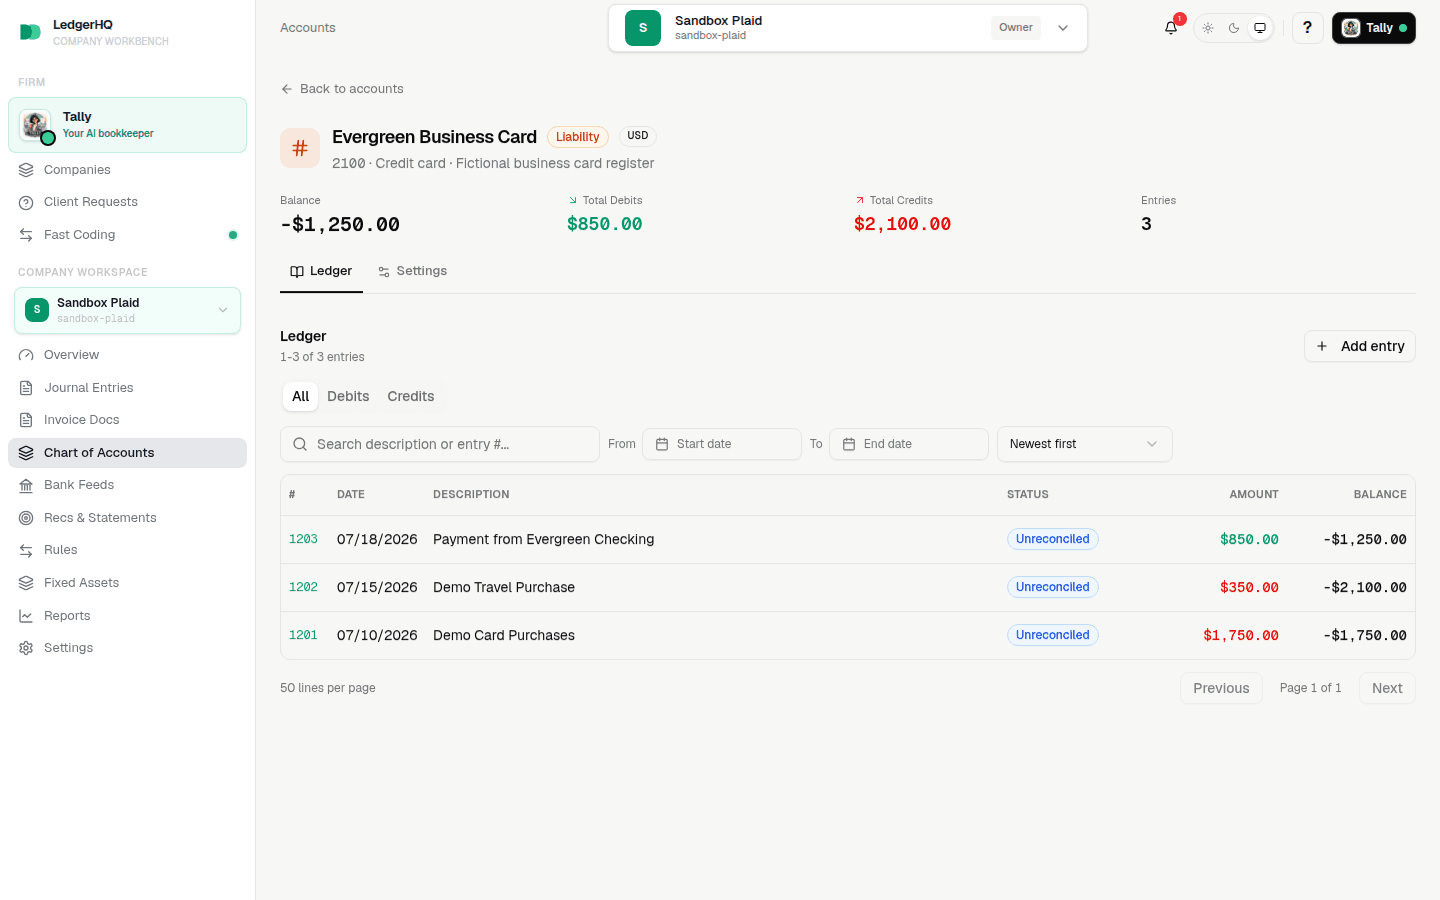Expand Sandbox Plaid workspace selector in sidebar
Screen dimensions: 1440x900
coord(127,310)
